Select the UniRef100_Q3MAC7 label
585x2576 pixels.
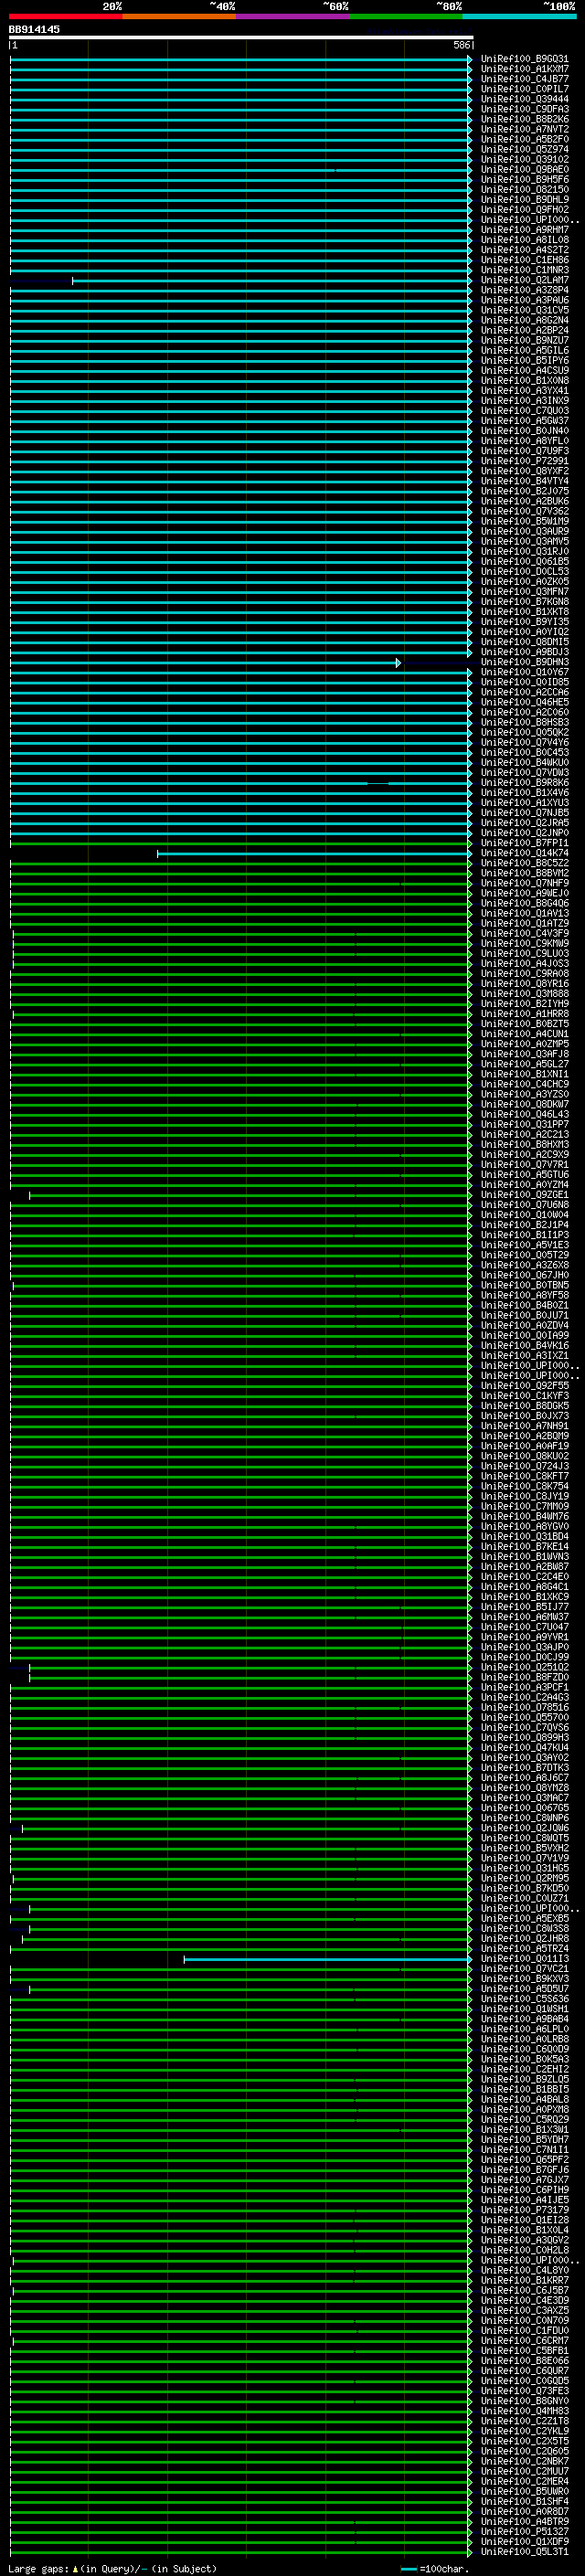point(525,1798)
